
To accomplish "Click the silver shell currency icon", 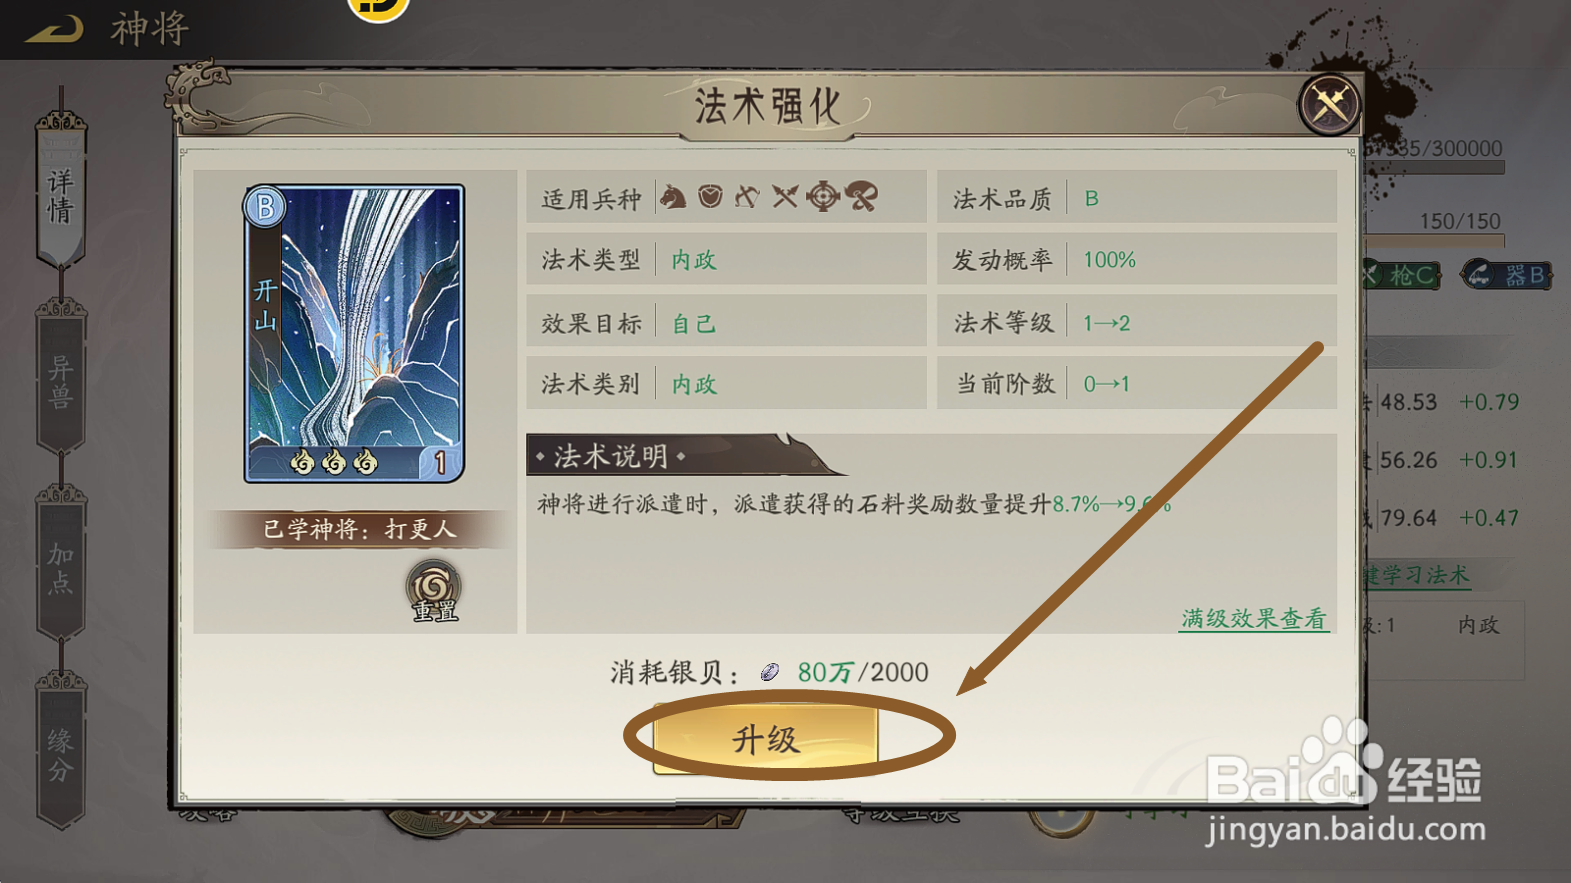I will coord(769,672).
